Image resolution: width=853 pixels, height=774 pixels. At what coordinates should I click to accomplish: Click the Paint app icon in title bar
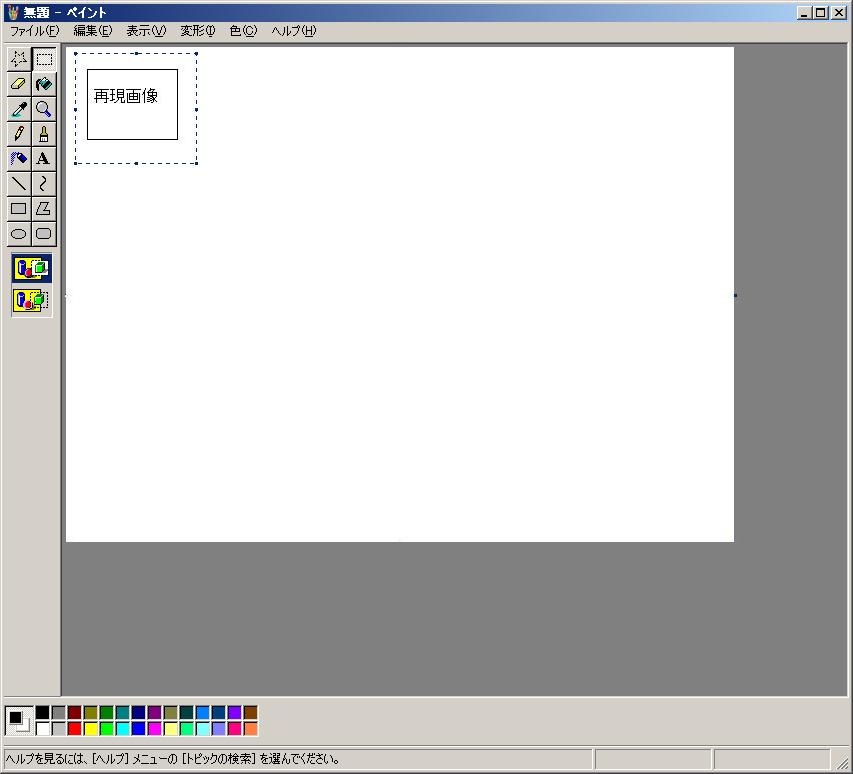coord(14,13)
